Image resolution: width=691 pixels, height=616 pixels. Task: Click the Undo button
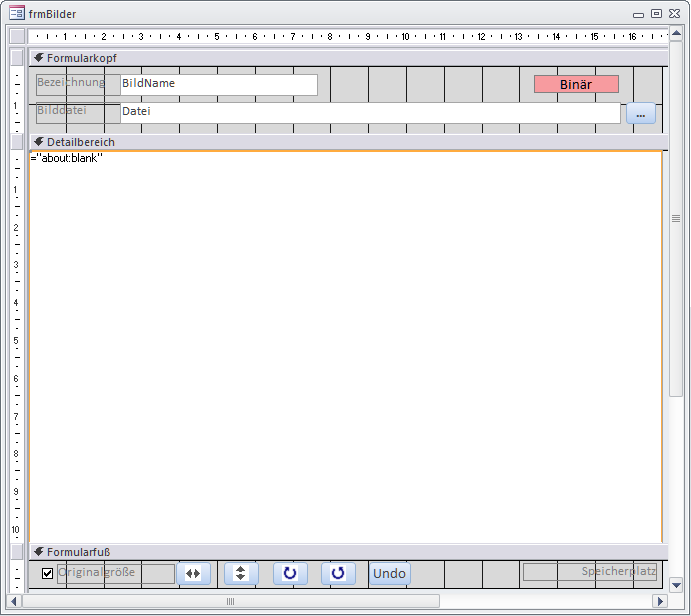click(x=390, y=573)
